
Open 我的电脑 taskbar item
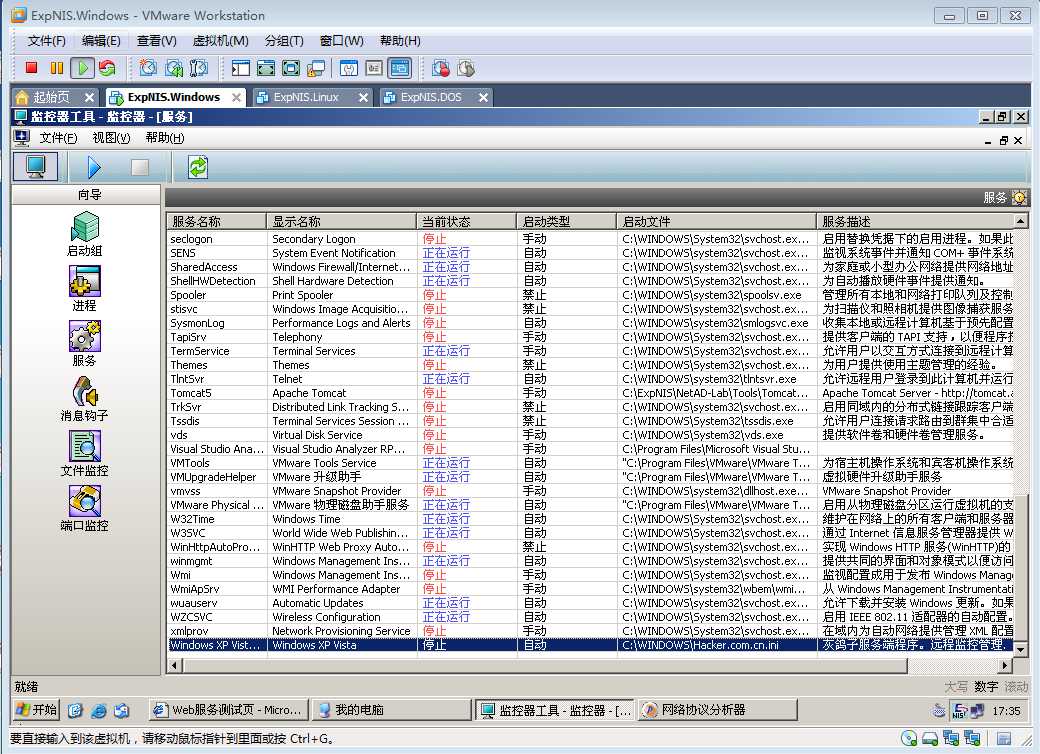click(390, 710)
